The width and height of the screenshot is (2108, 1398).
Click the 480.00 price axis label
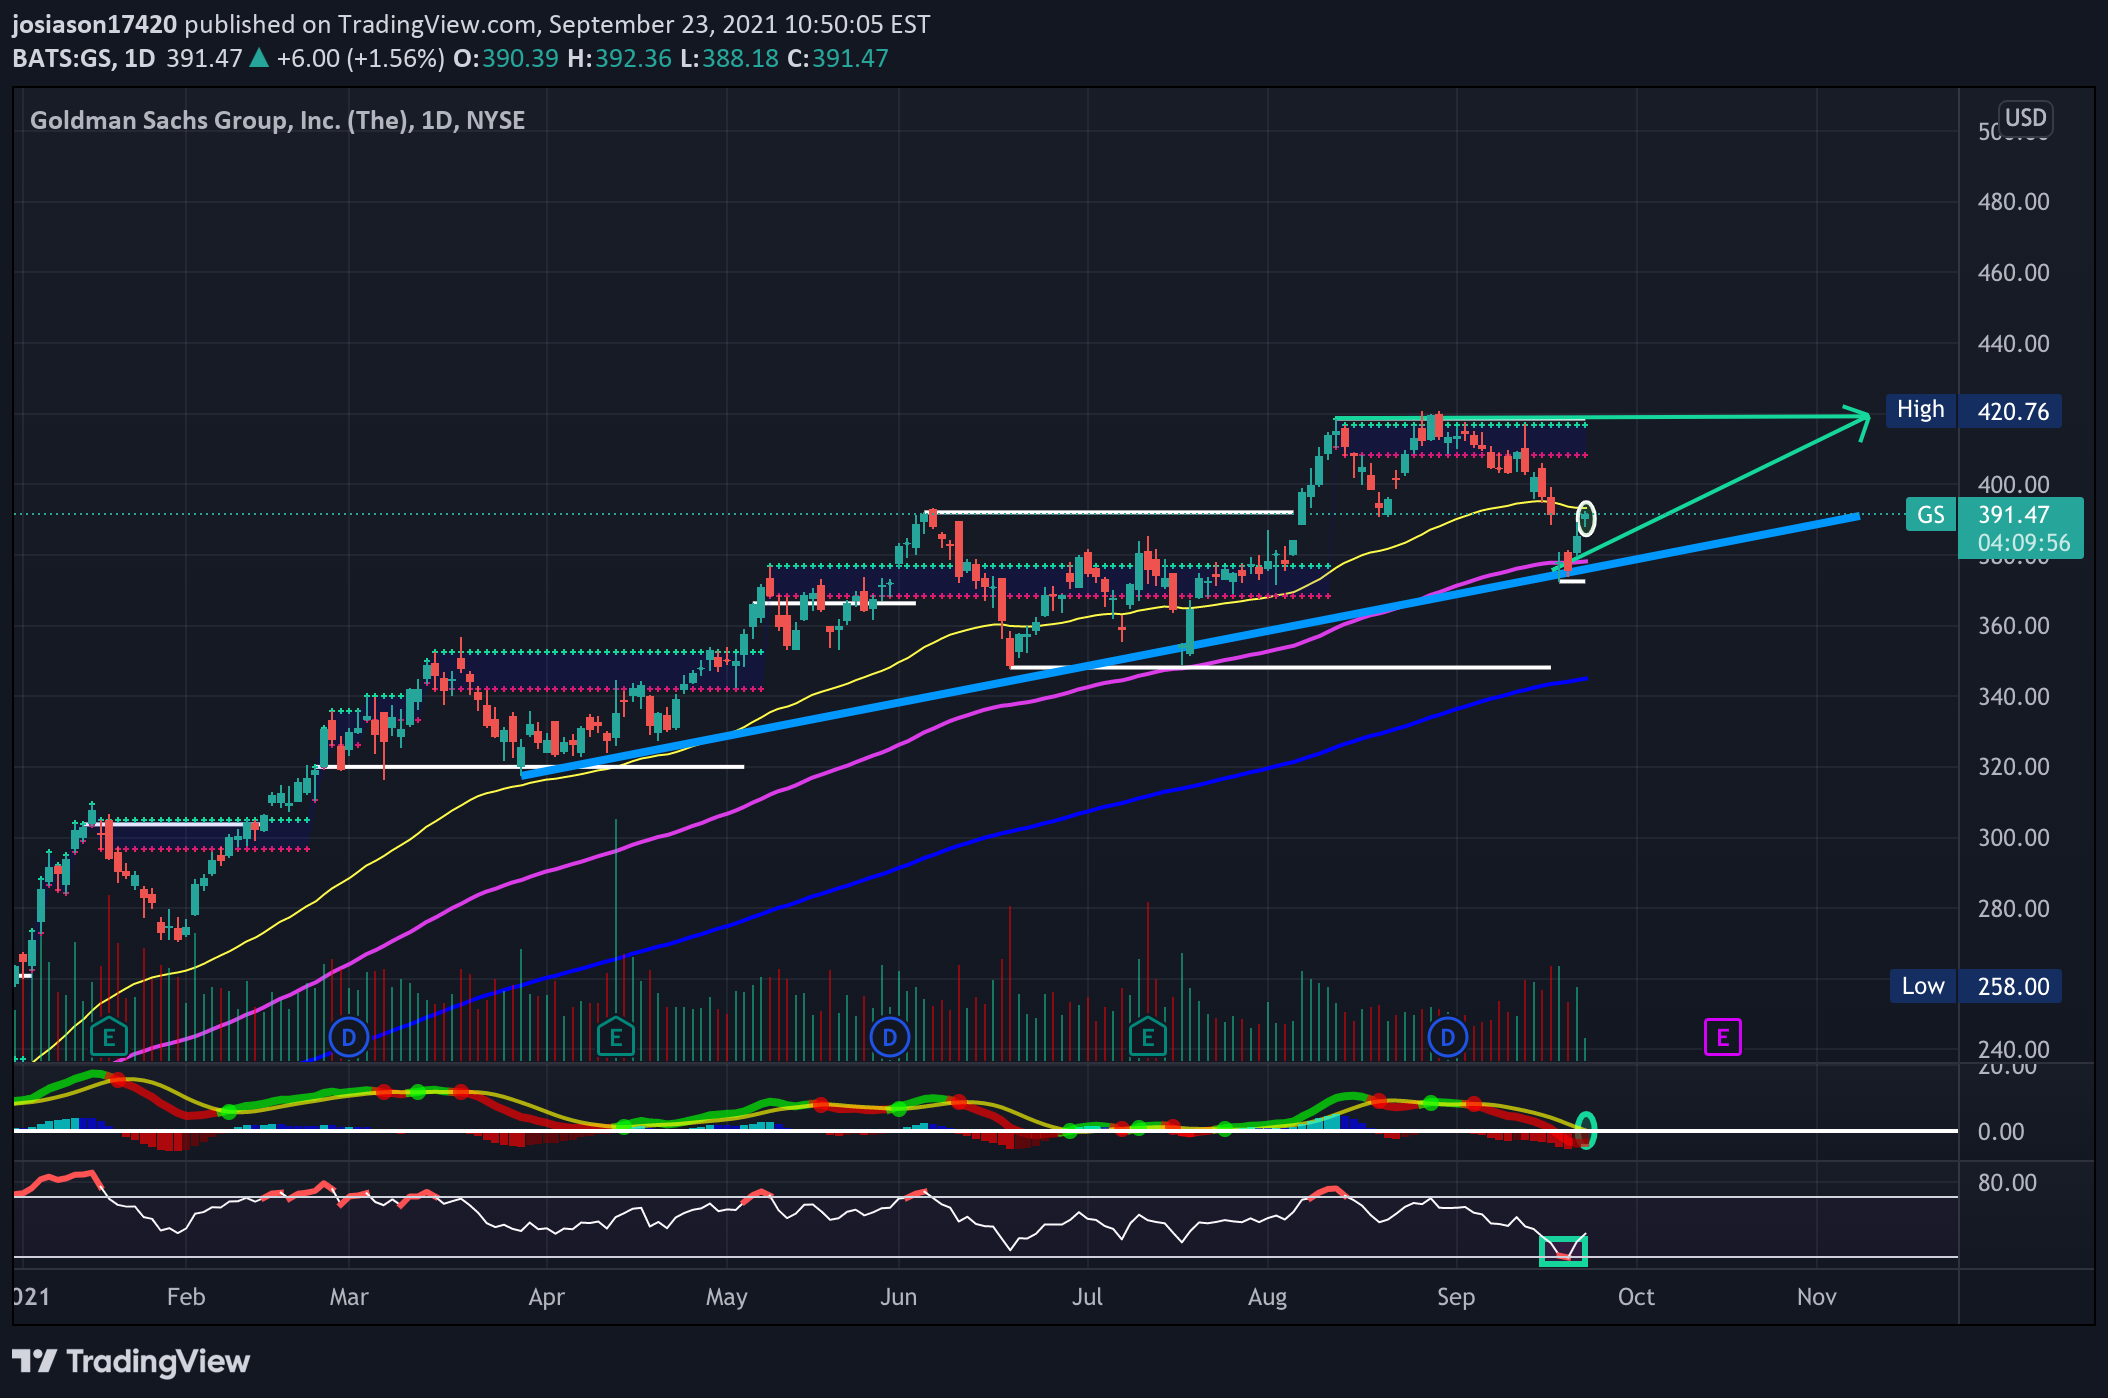tap(2013, 202)
